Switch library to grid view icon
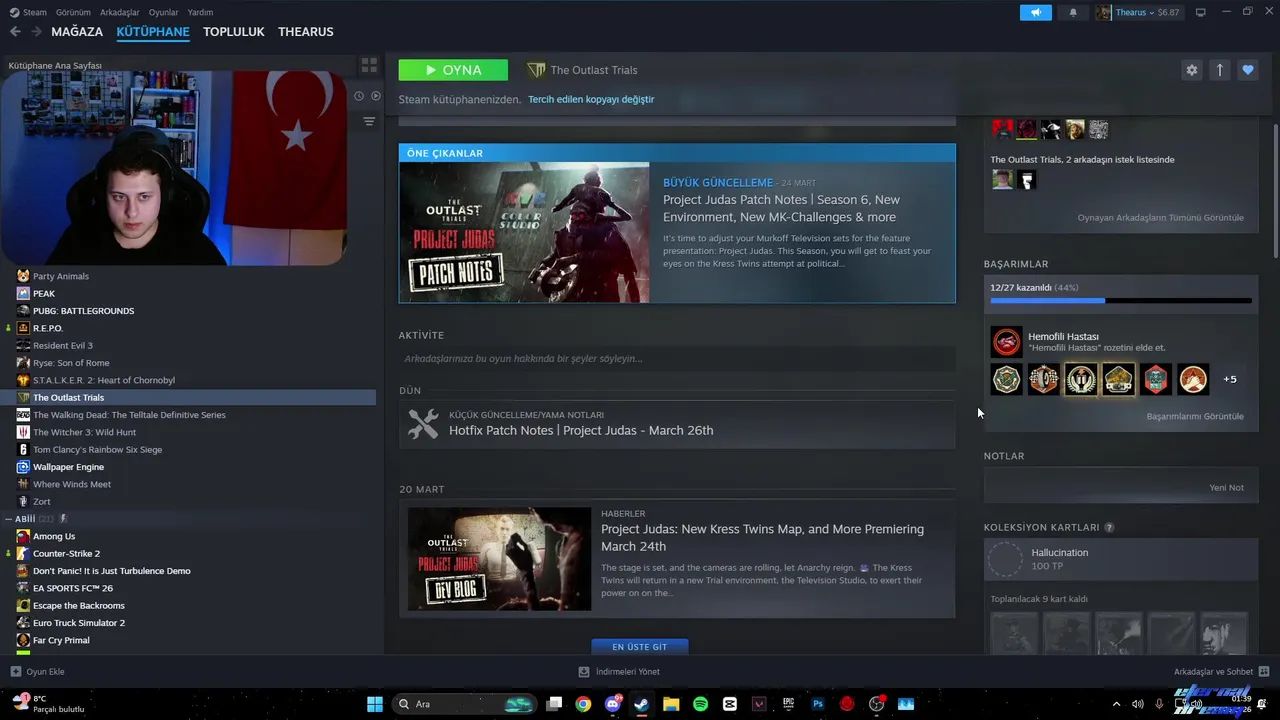 369,65
